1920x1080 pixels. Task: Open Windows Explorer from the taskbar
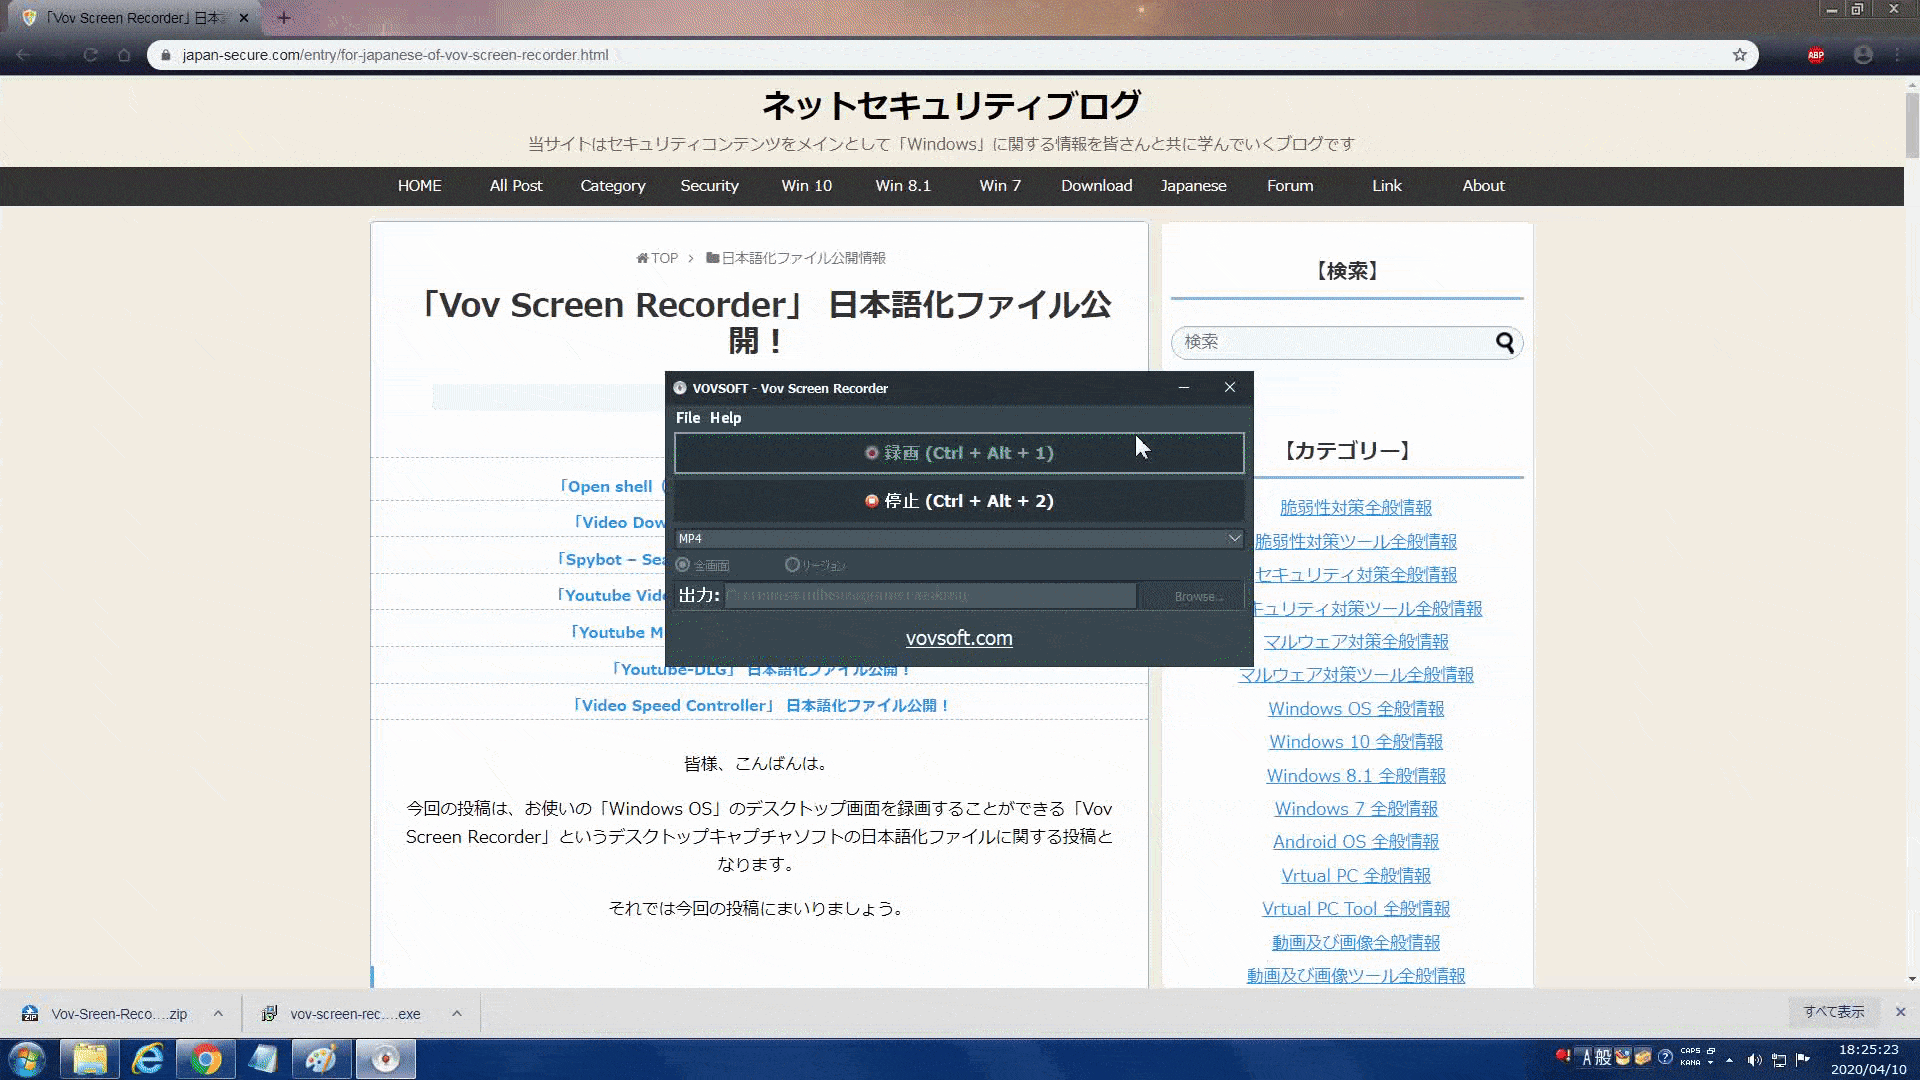click(x=90, y=1059)
